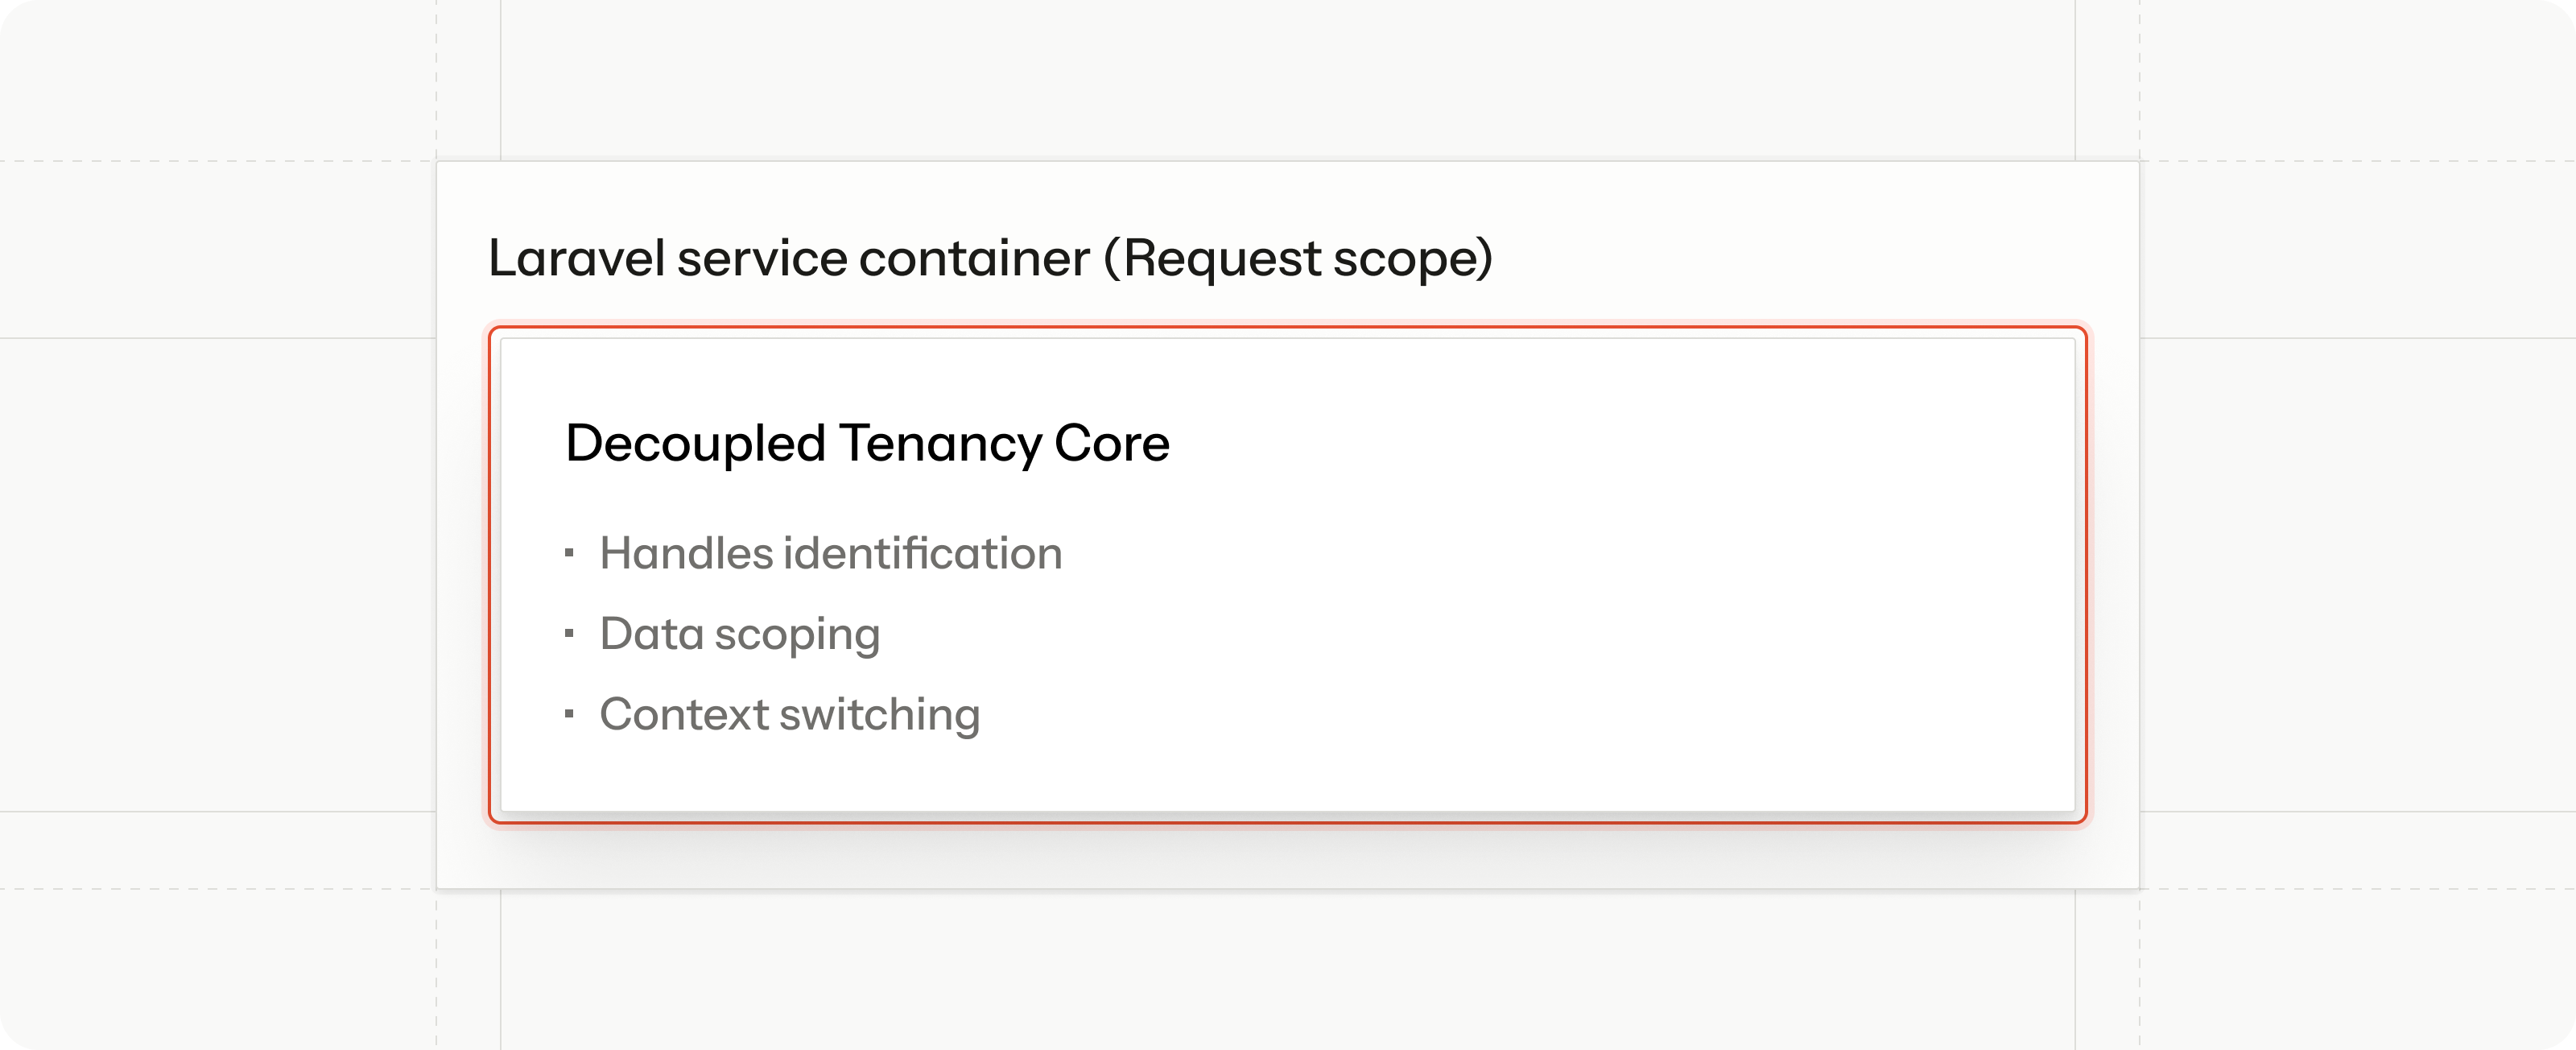Screen dimensions: 2576x1050
Task: Click the word "Handles" in the list
Action: click(x=686, y=553)
